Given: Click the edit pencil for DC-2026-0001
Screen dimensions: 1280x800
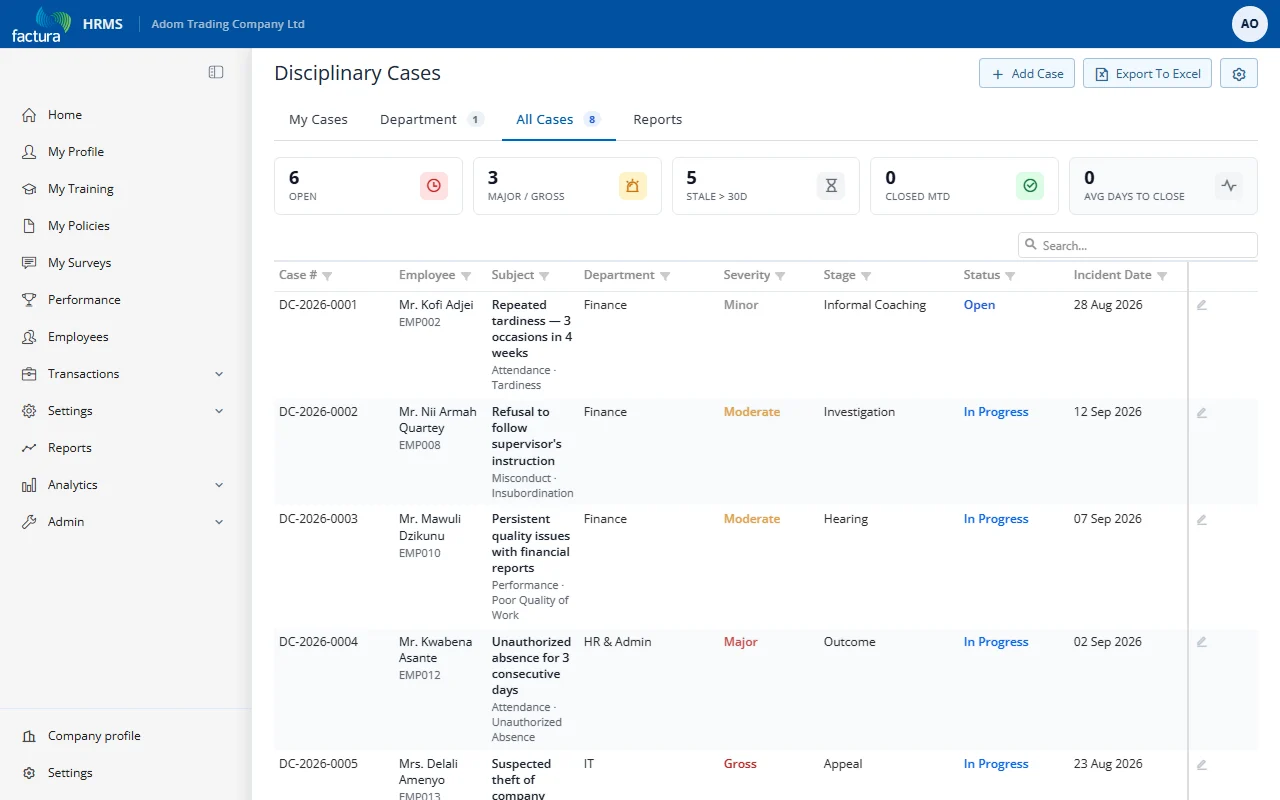Looking at the screenshot, I should (x=1202, y=305).
